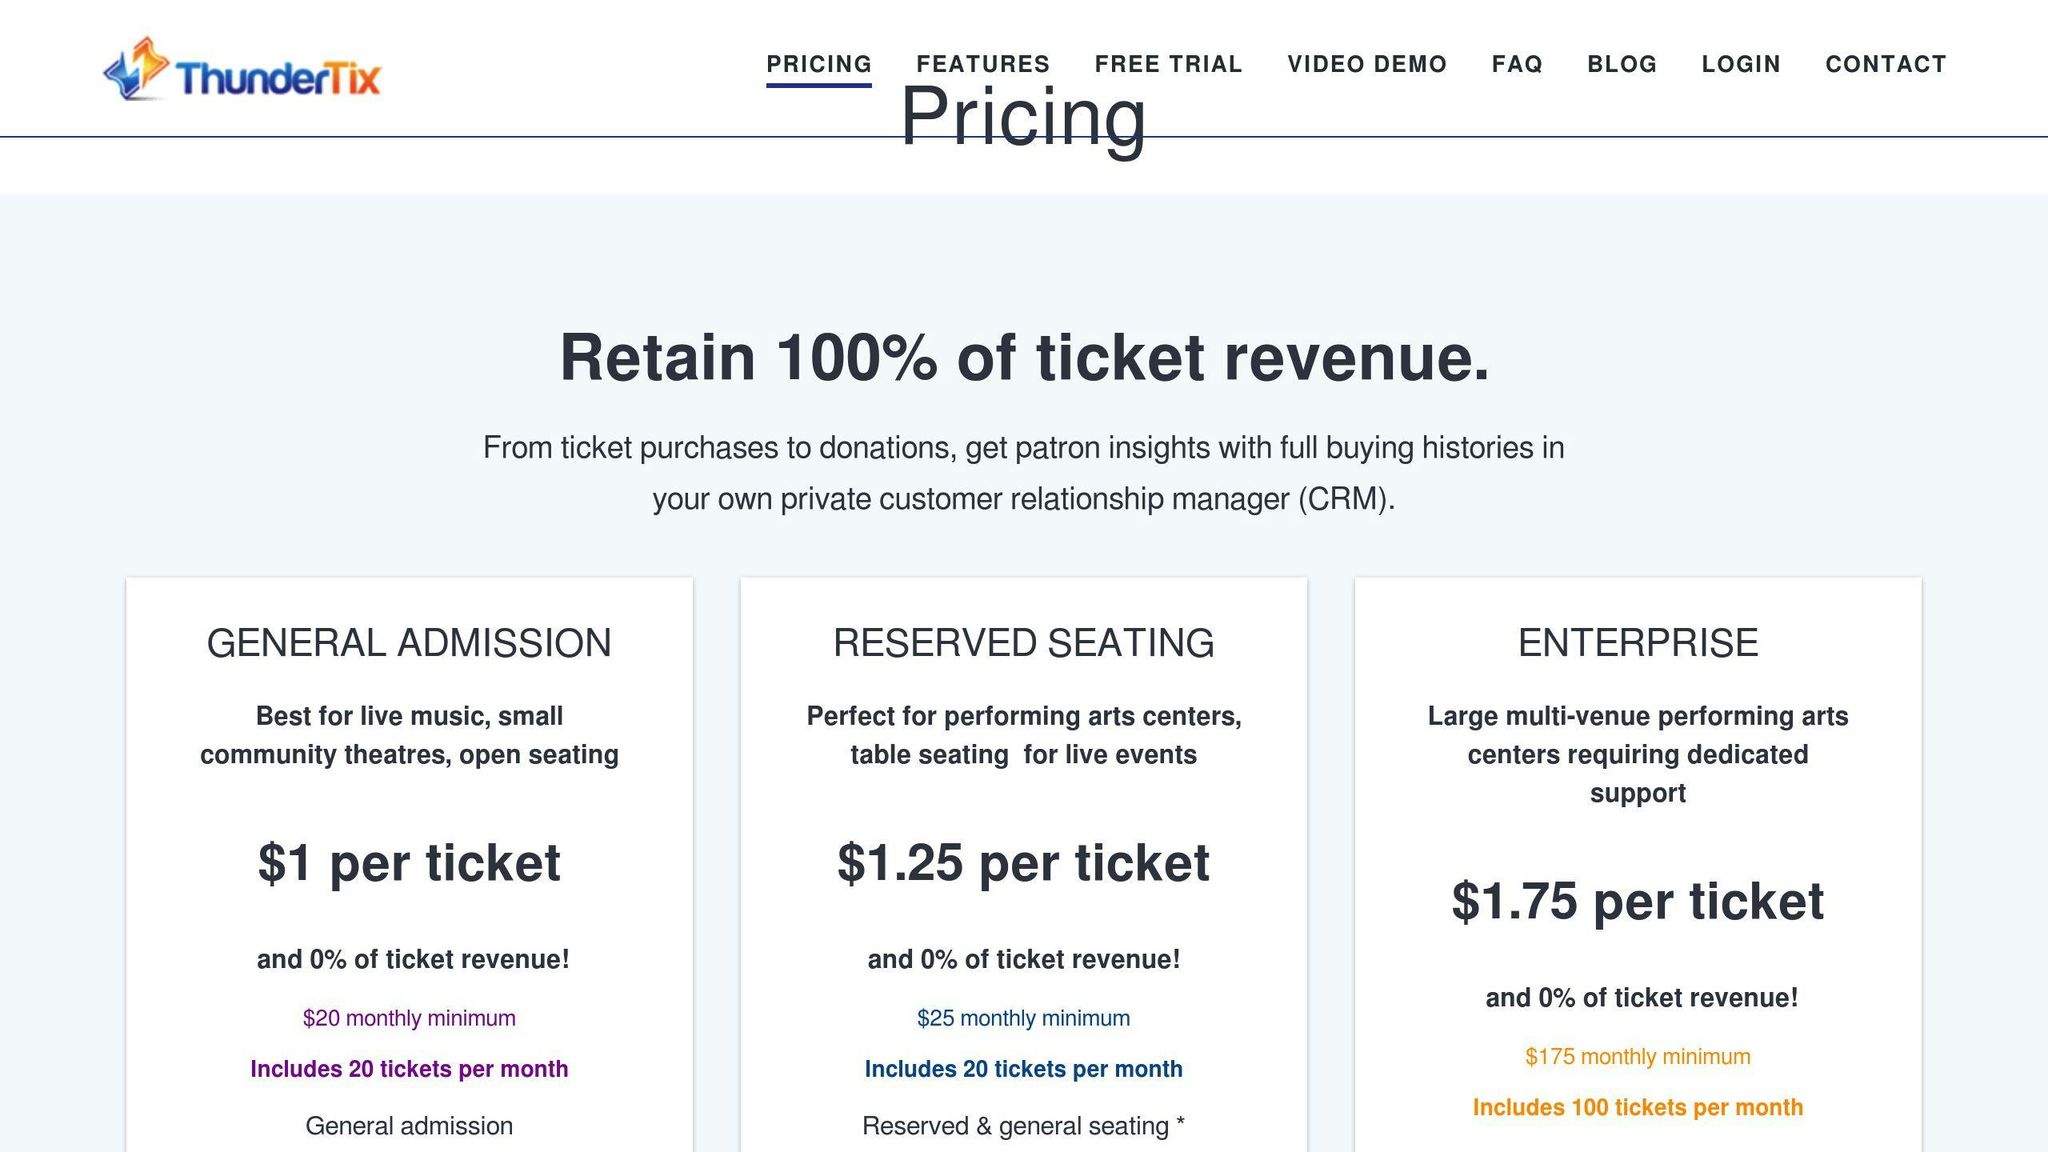
Task: Click the $175 monthly minimum text
Action: click(1637, 1056)
